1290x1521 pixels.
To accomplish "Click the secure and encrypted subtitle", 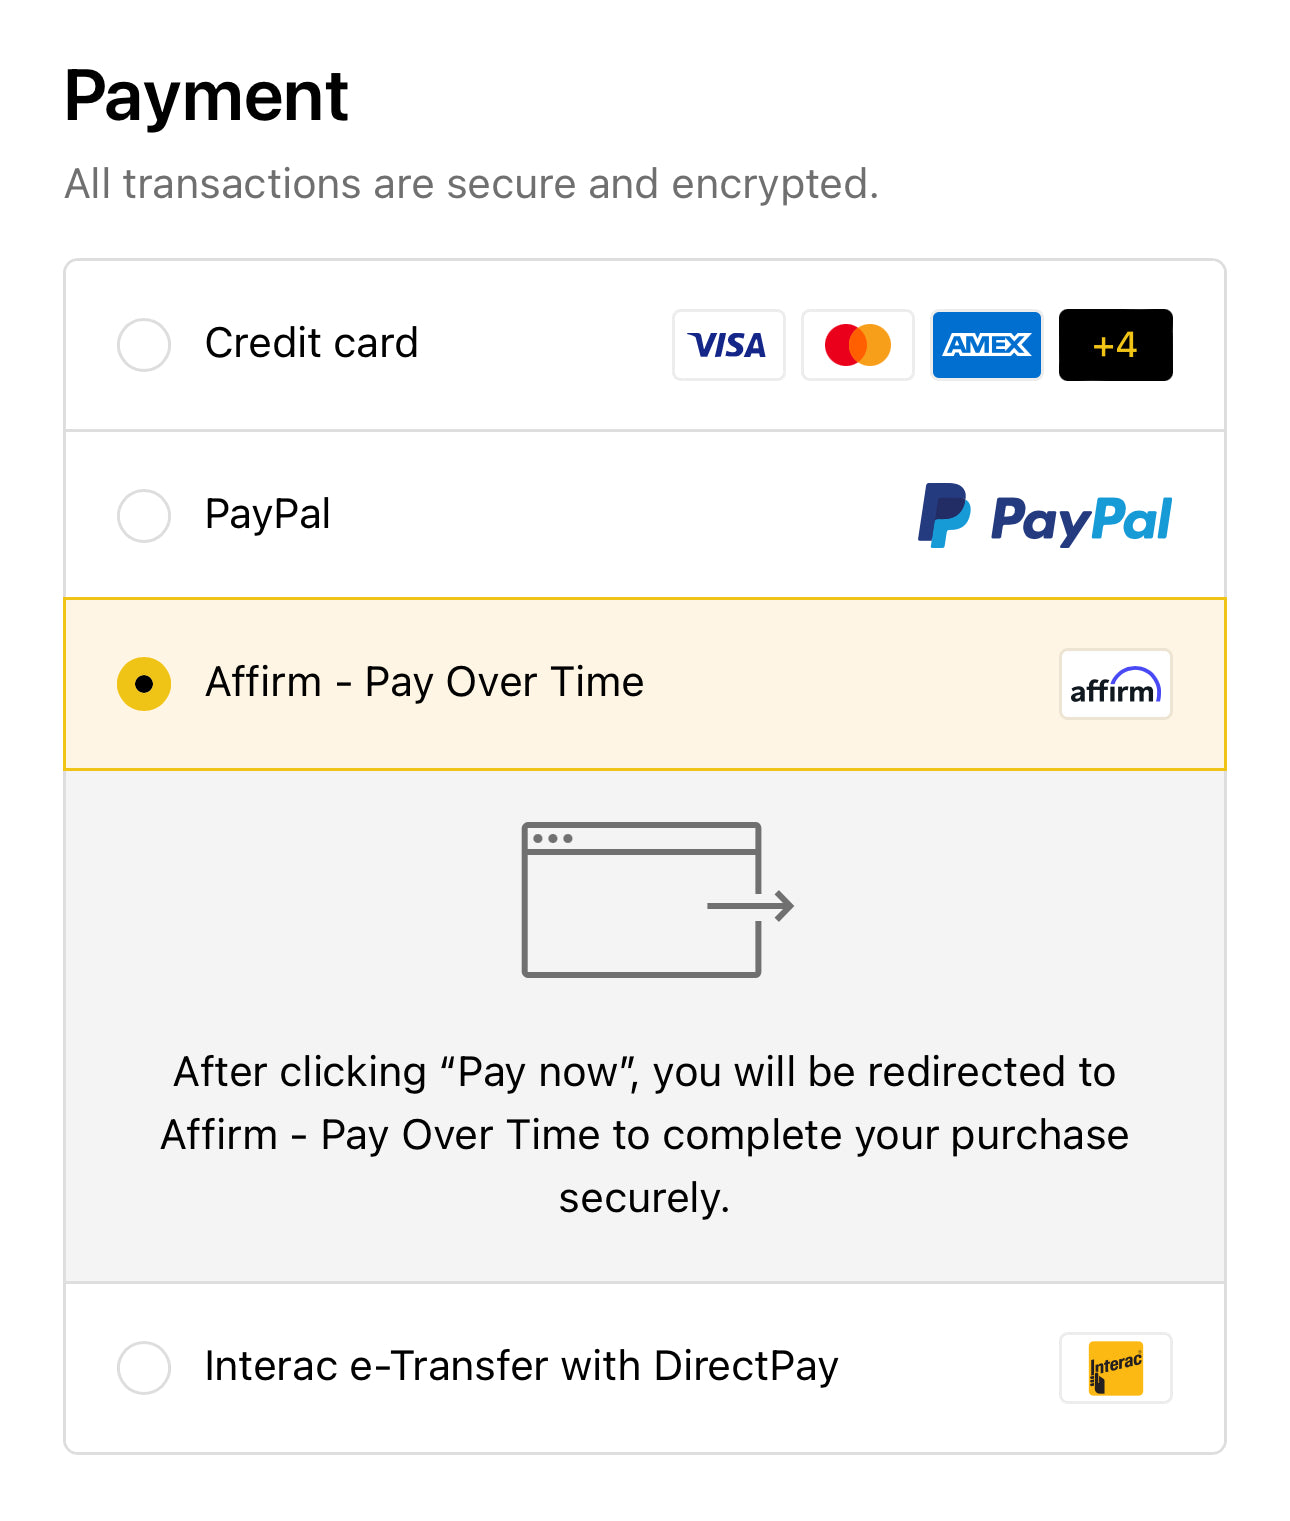I will tap(471, 184).
